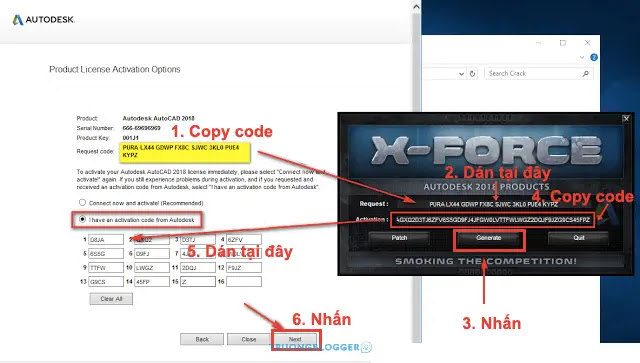Click the Autodesk logo
This screenshot has height=363, width=640.
coord(44,20)
